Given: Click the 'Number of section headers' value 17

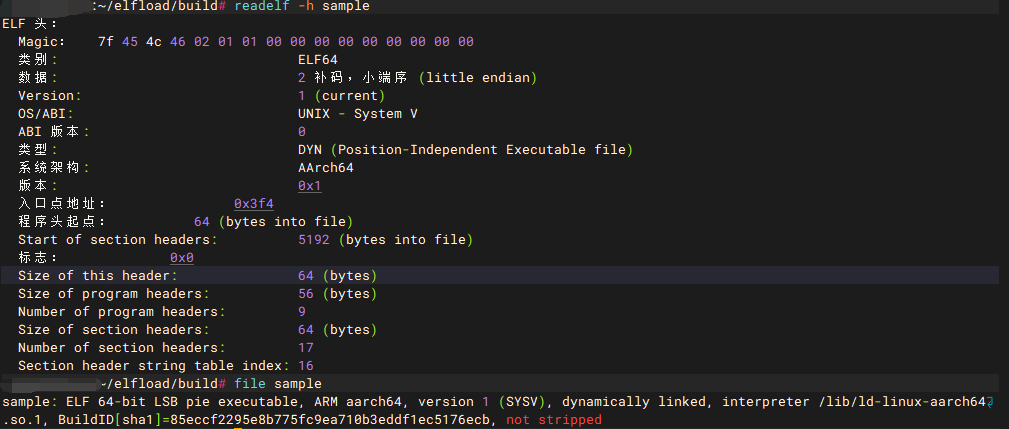Looking at the screenshot, I should click(305, 348).
